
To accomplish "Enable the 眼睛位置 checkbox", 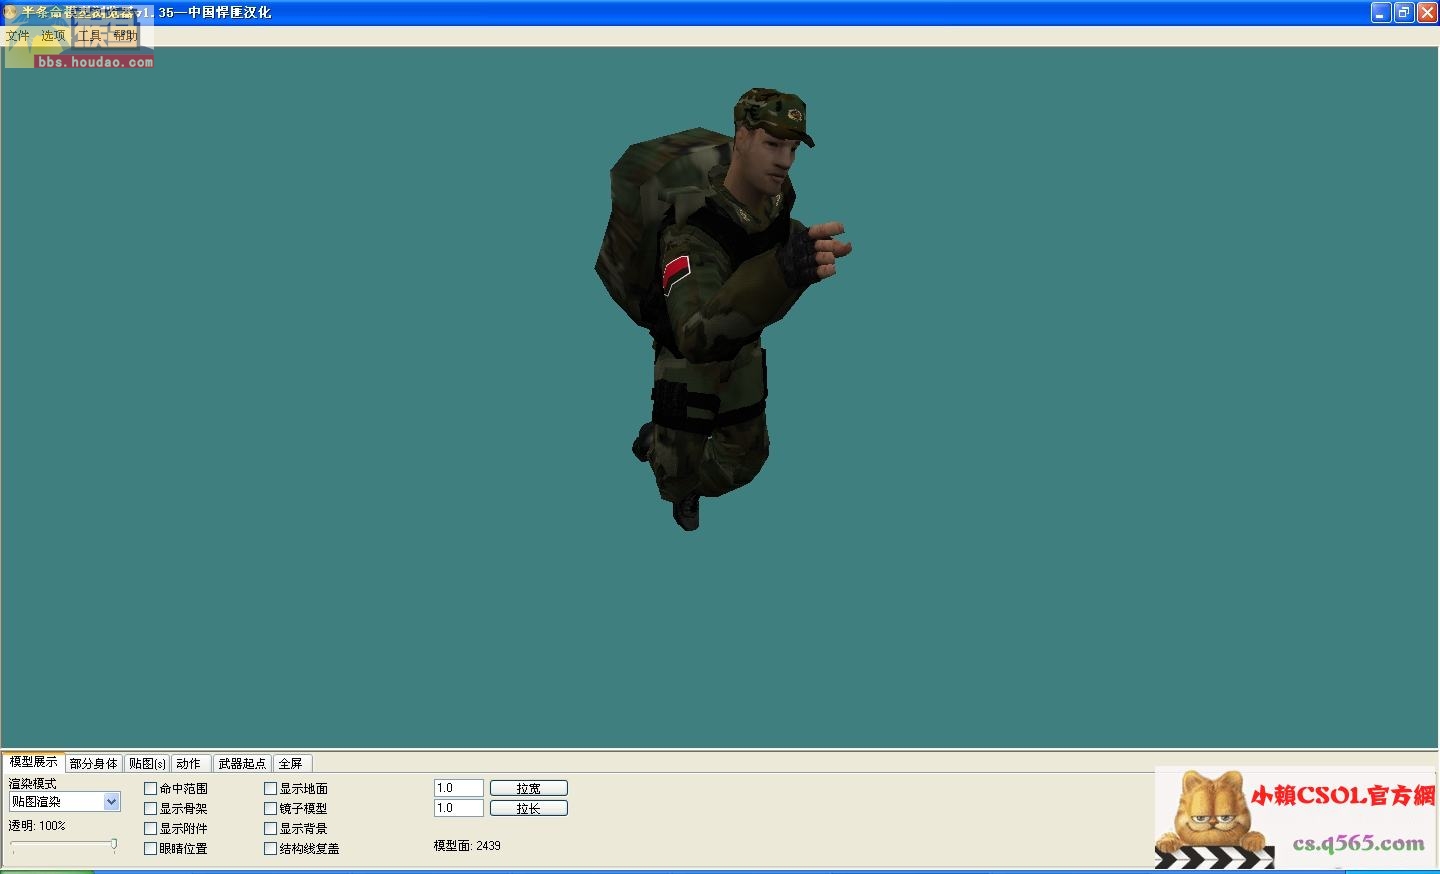I will (151, 849).
